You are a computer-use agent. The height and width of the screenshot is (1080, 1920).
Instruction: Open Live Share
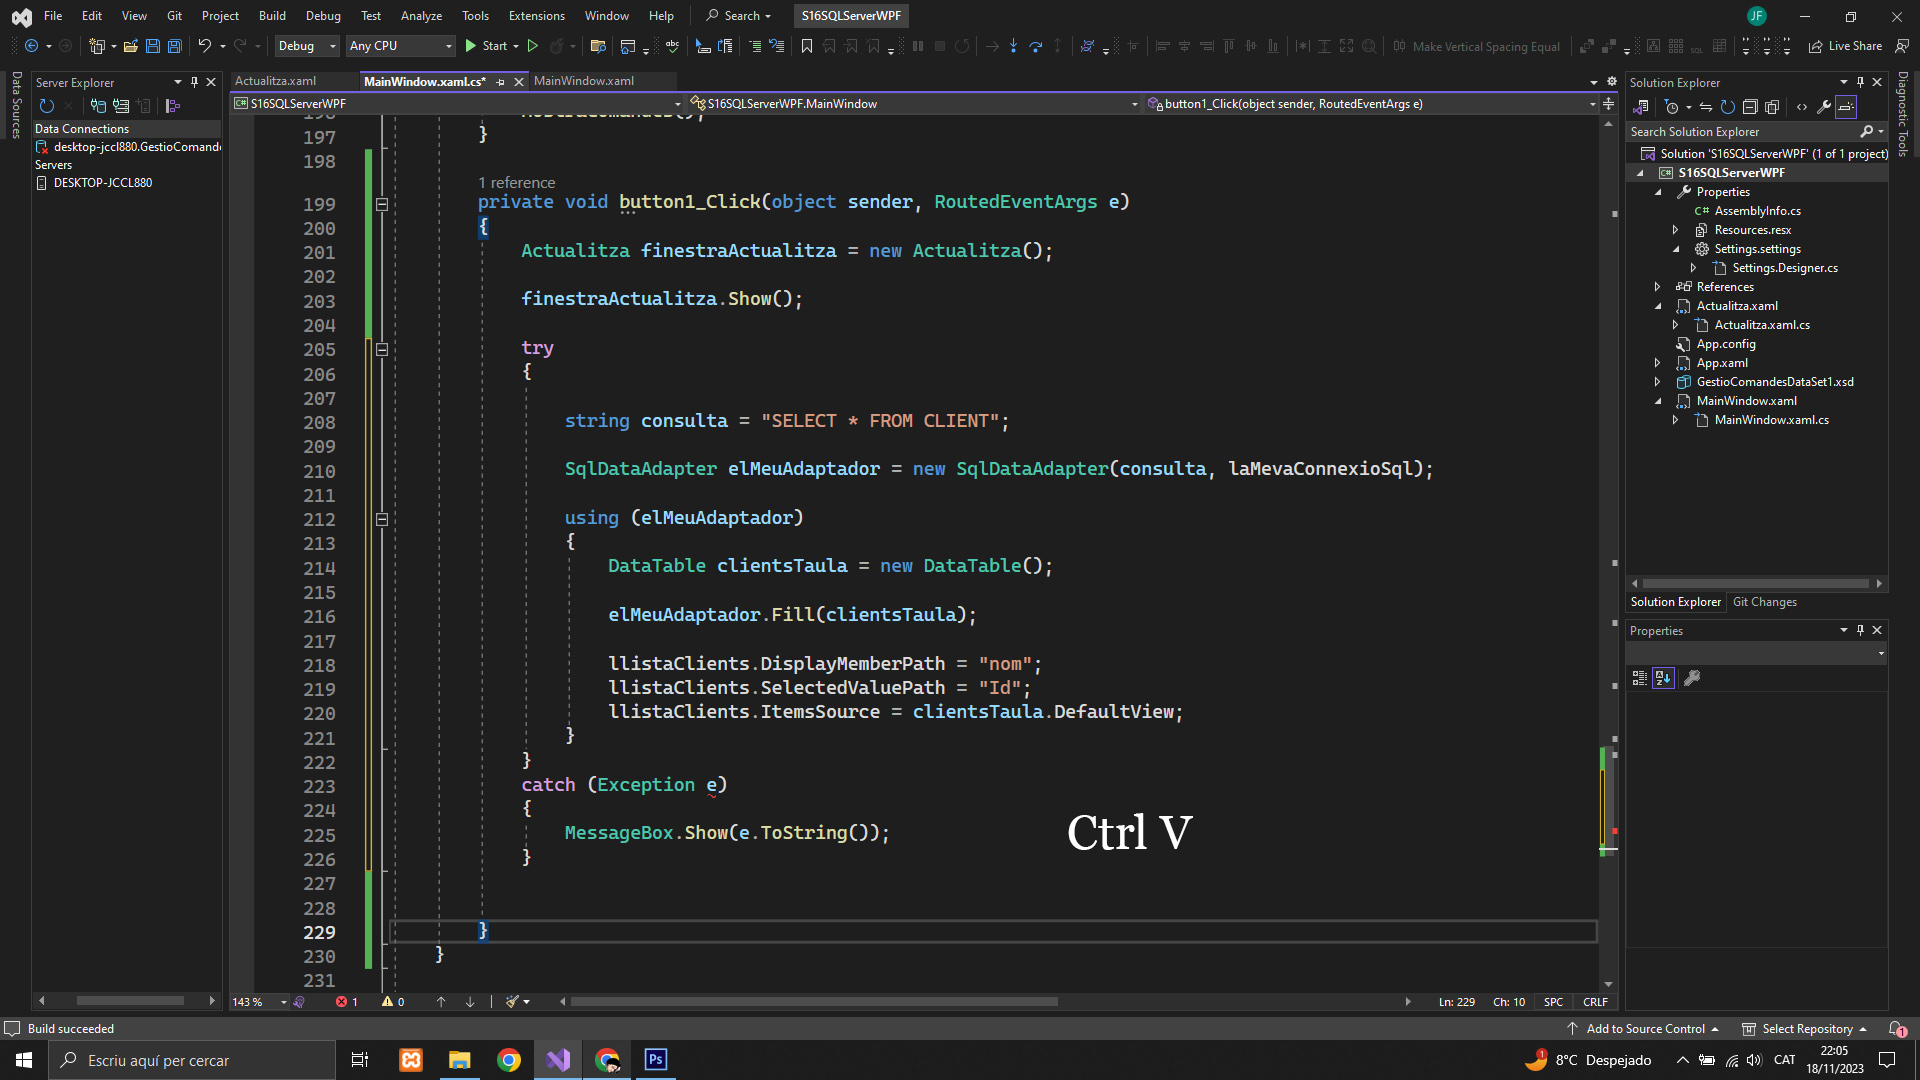click(1846, 46)
